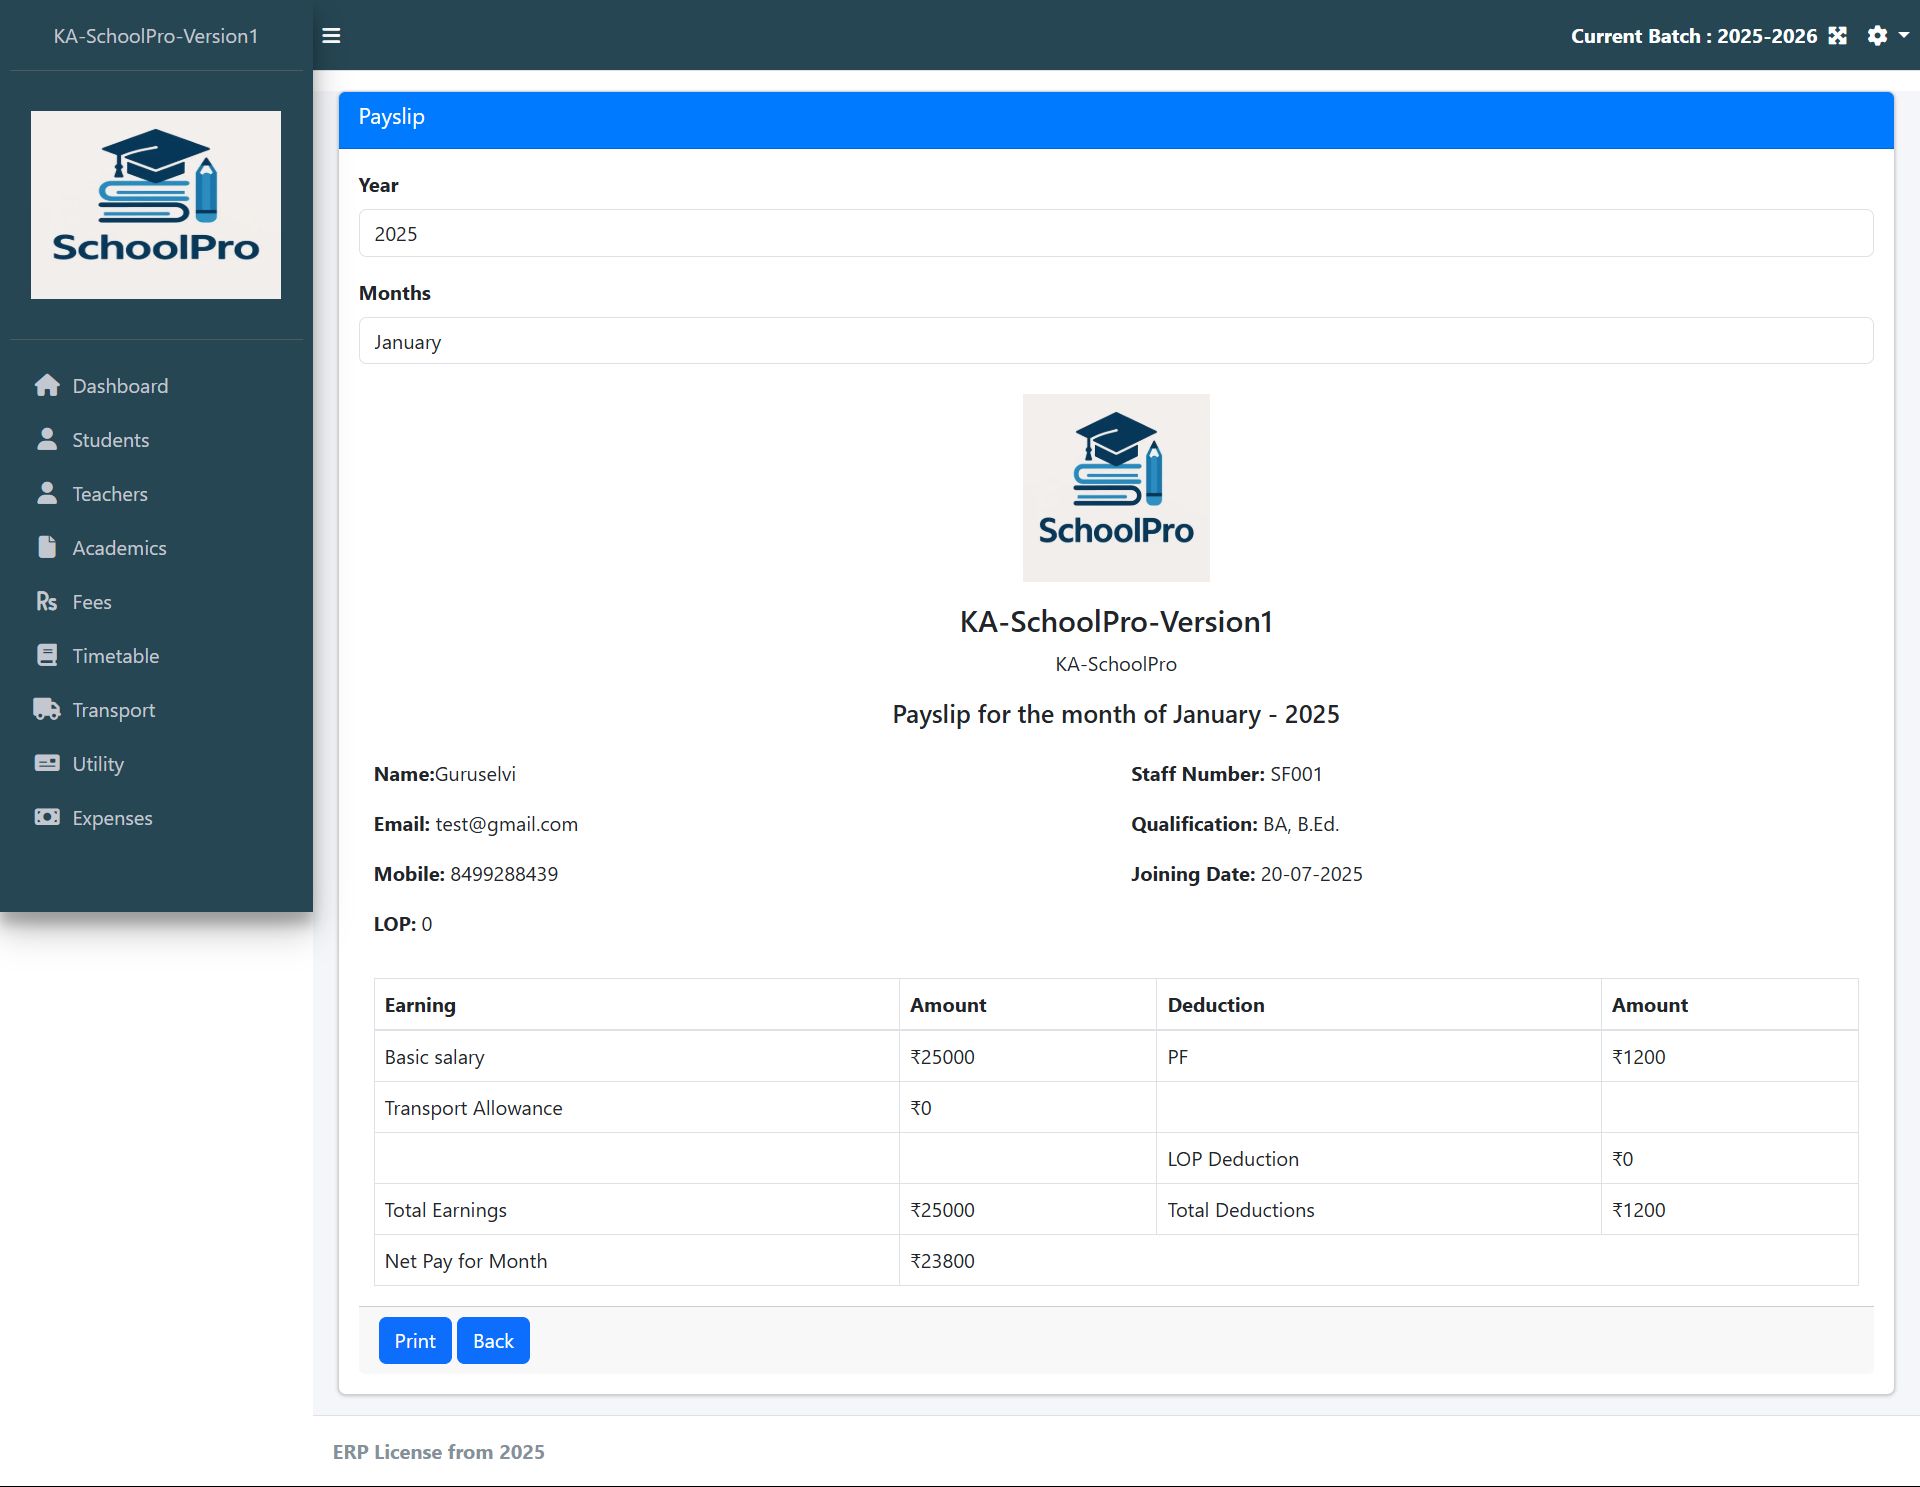
Task: Open the Year dropdown showing 2025
Action: click(x=1115, y=233)
